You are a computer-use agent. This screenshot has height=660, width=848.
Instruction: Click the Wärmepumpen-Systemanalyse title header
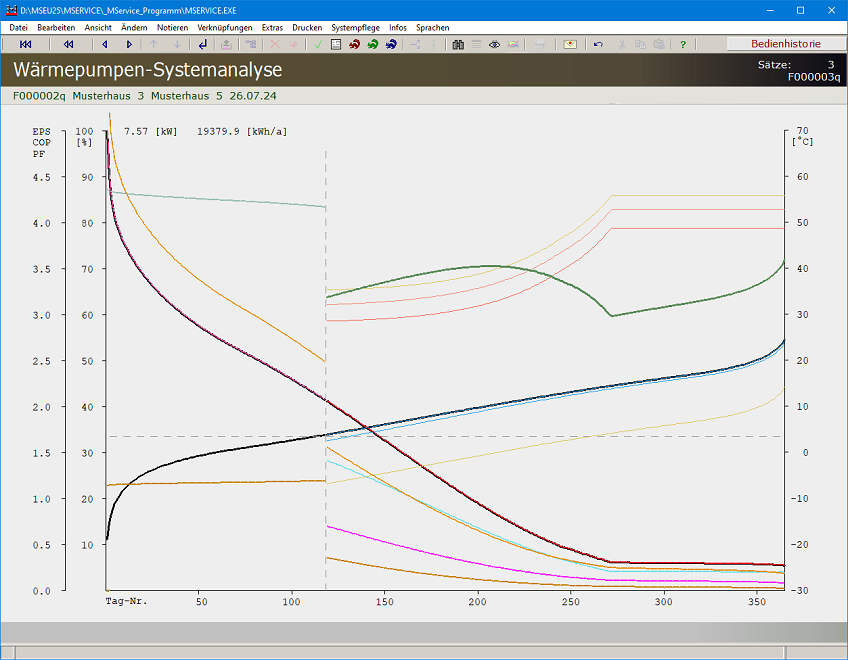pyautogui.click(x=148, y=71)
